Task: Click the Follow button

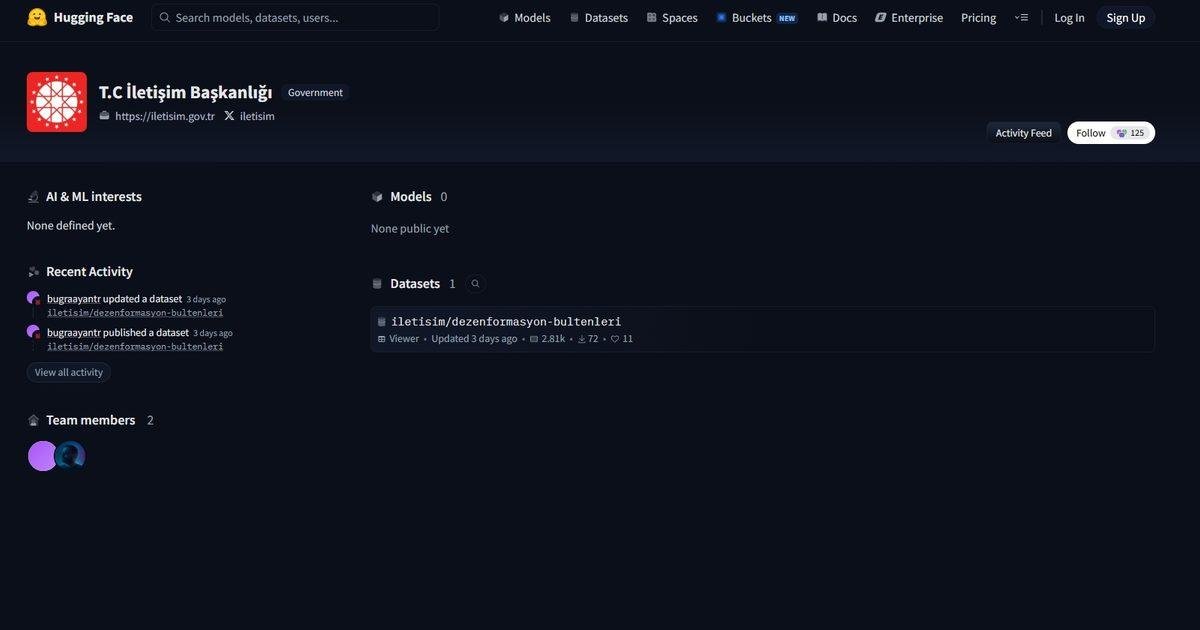Action: coord(1111,133)
